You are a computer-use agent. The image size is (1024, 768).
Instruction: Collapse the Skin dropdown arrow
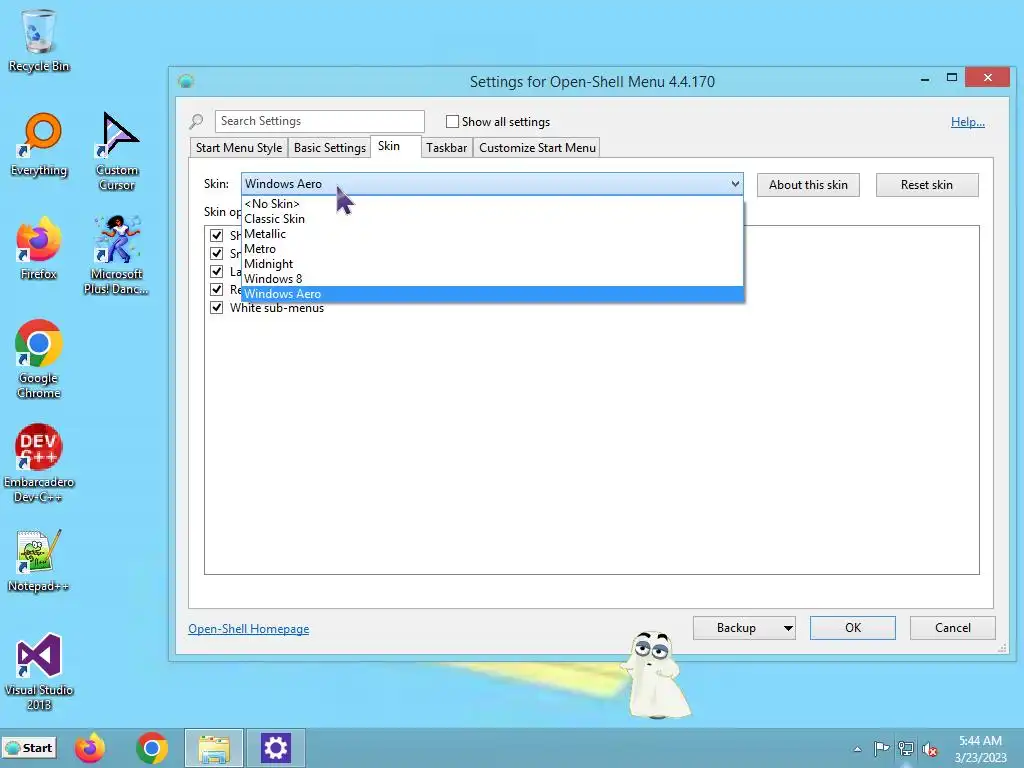[x=735, y=184]
